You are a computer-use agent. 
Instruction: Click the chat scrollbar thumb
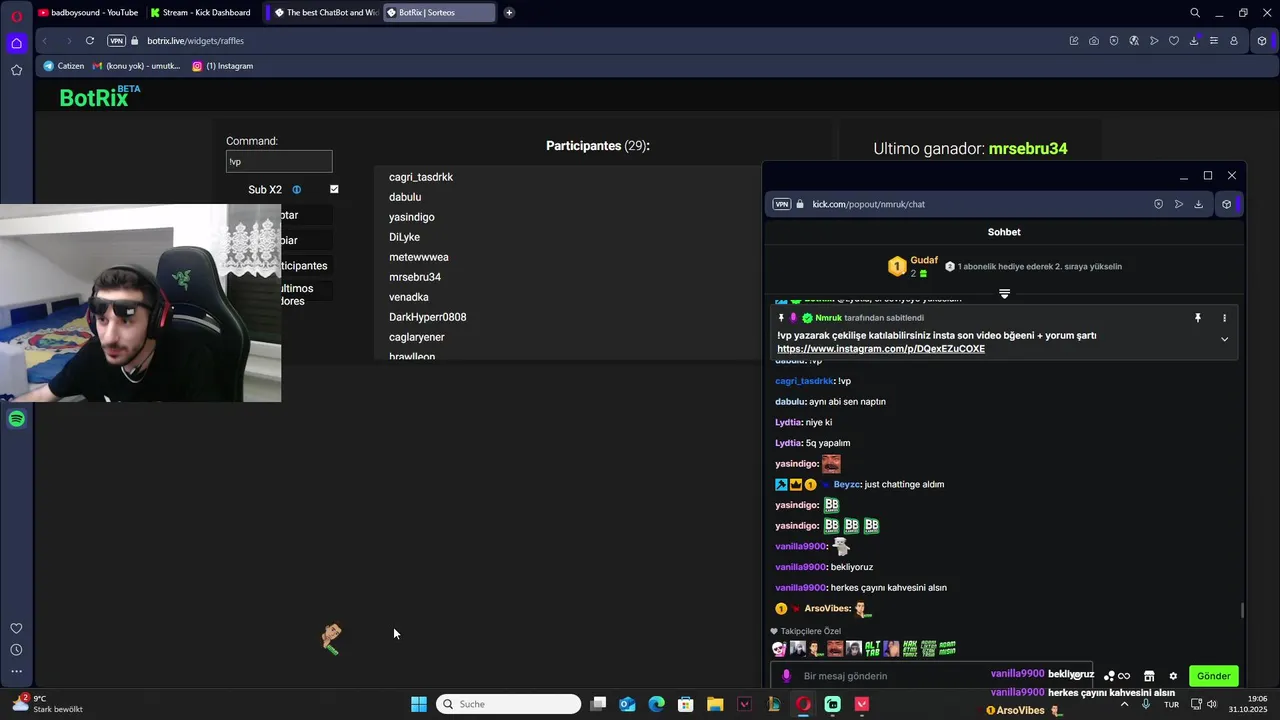1242,610
